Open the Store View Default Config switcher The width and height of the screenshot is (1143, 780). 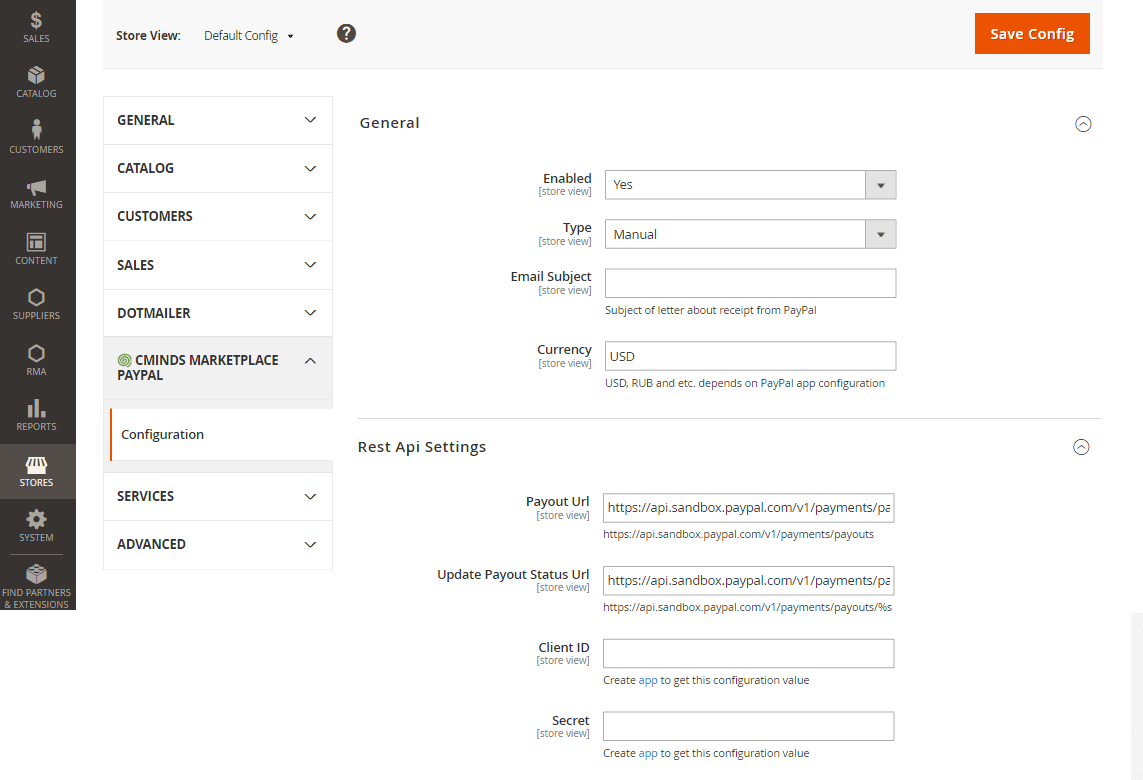click(x=249, y=36)
